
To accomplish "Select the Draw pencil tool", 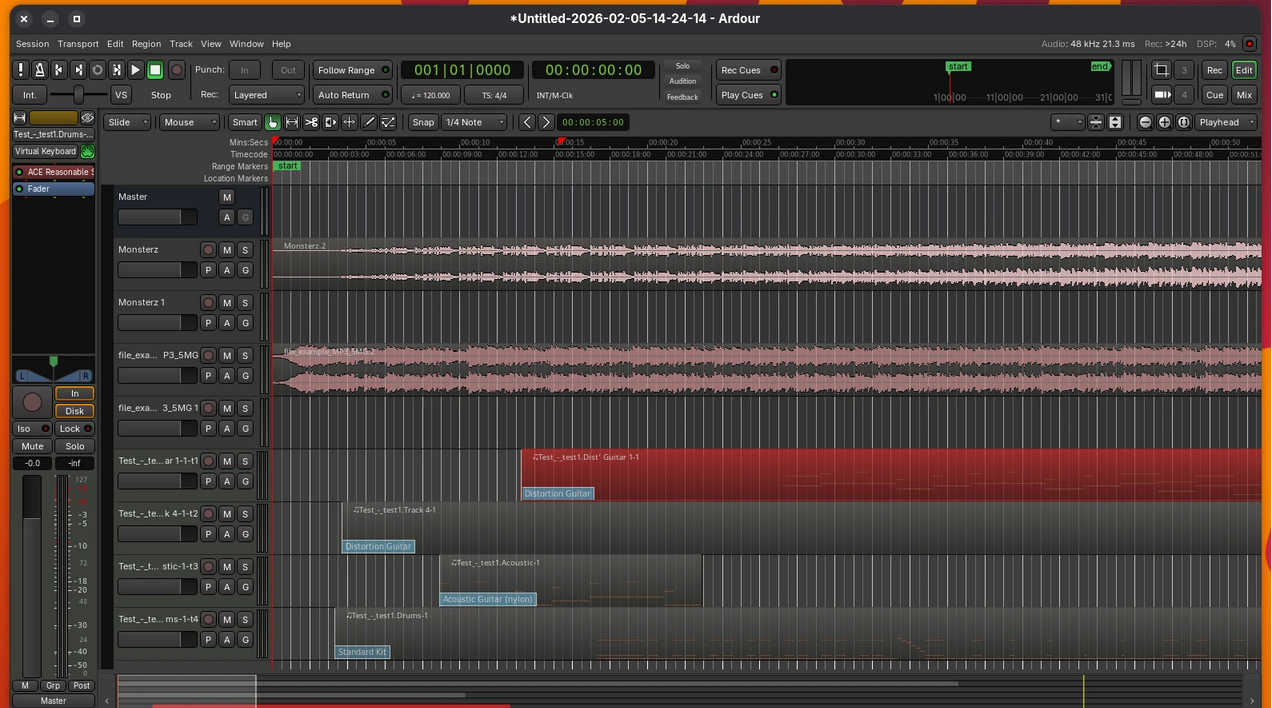I will pos(369,122).
